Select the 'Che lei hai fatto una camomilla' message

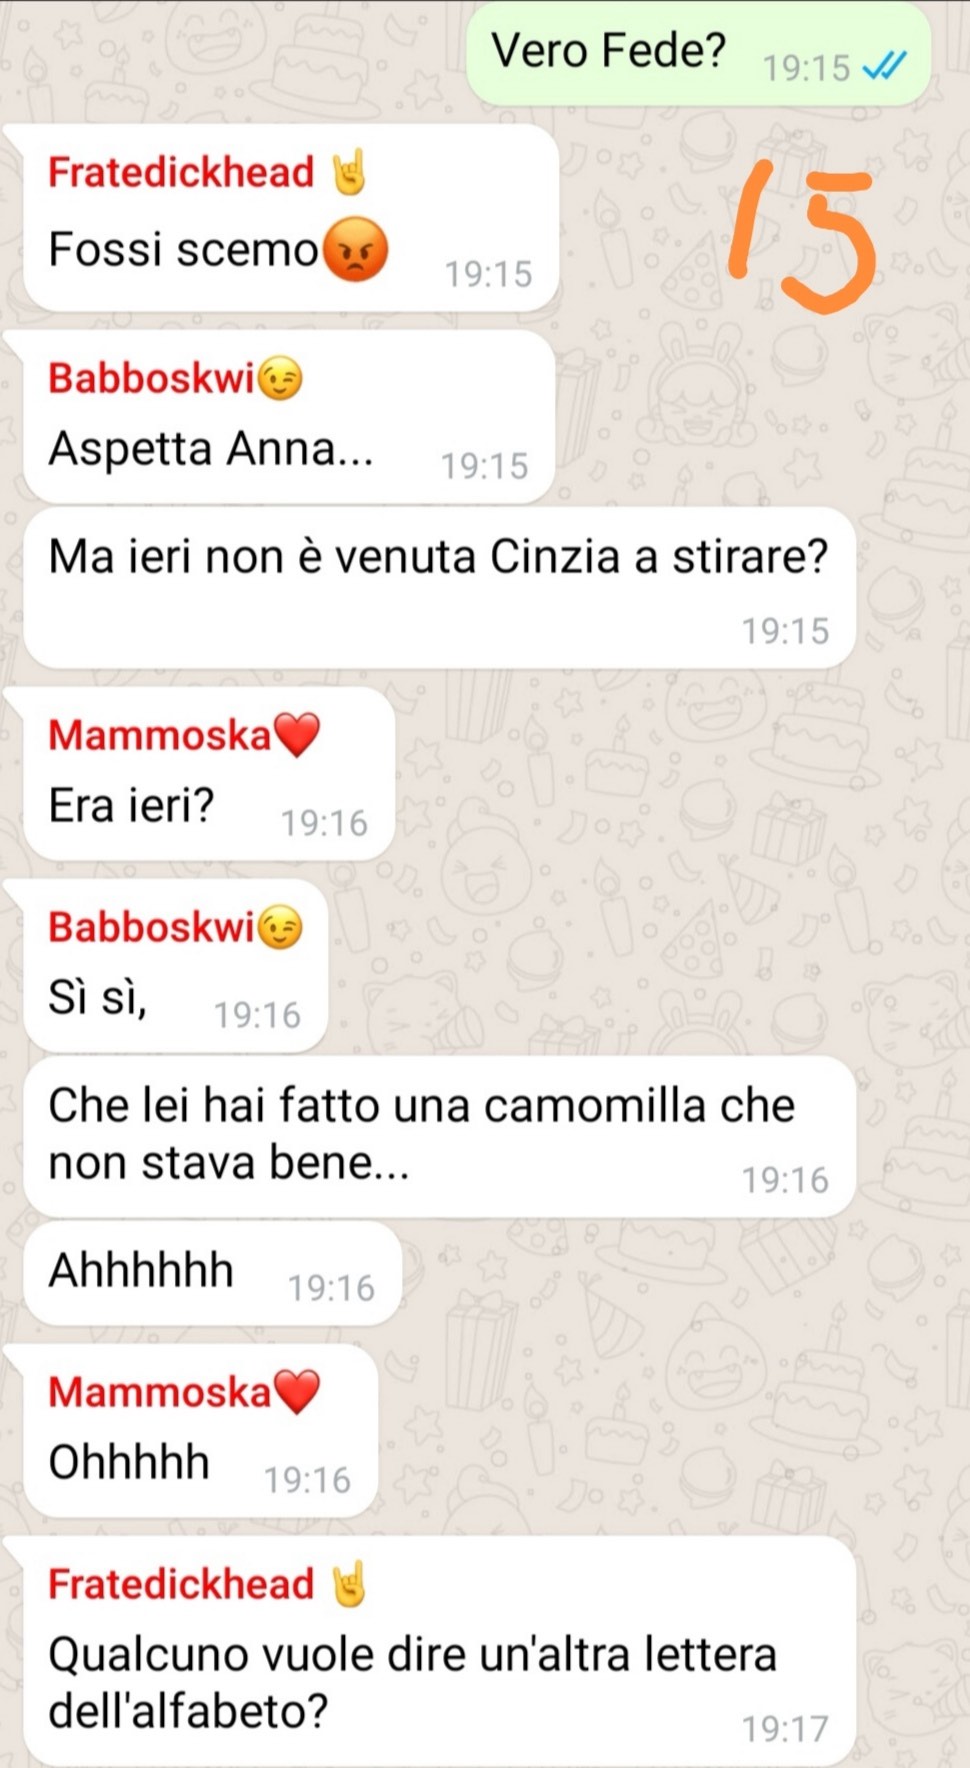point(439,1136)
